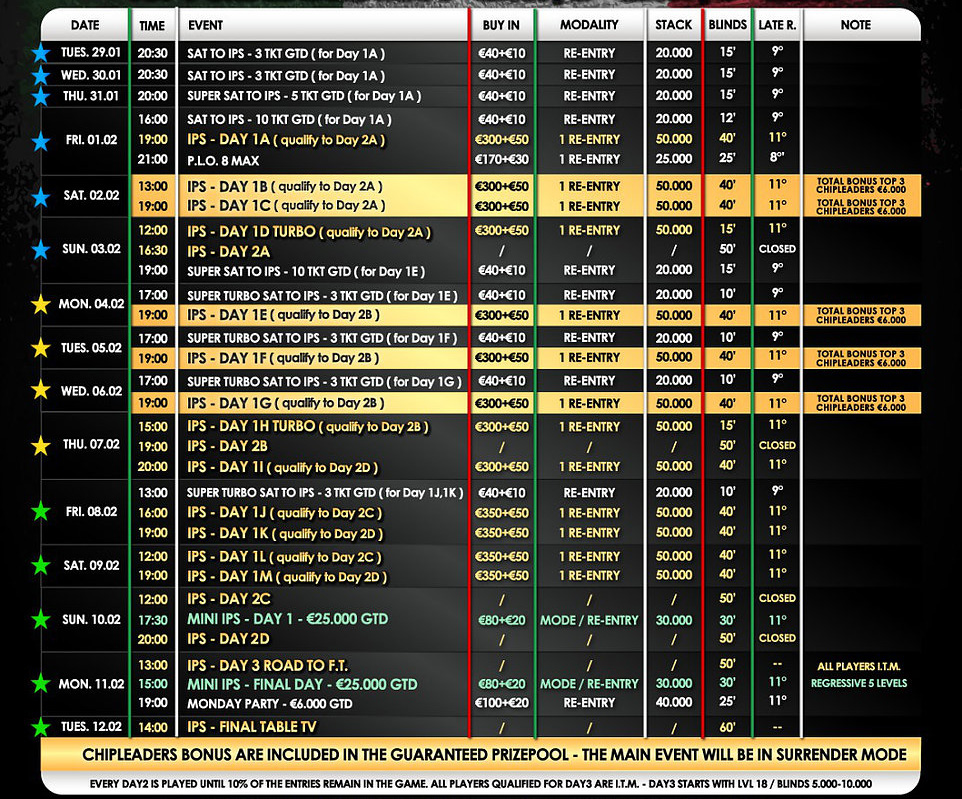Screen dimensions: 962x799
Task: Click the blue star beside Sat. 02.02
Action: pyautogui.click(x=41, y=196)
